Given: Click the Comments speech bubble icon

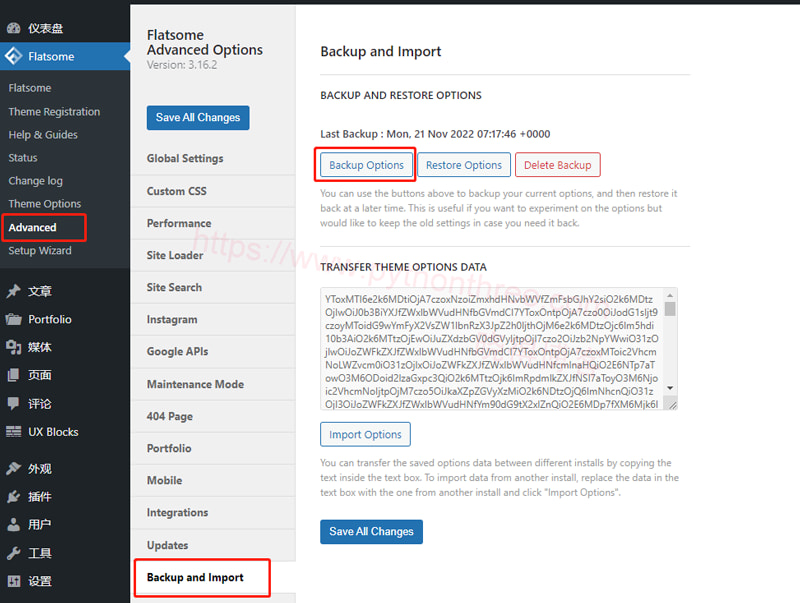Looking at the screenshot, I should (14, 404).
